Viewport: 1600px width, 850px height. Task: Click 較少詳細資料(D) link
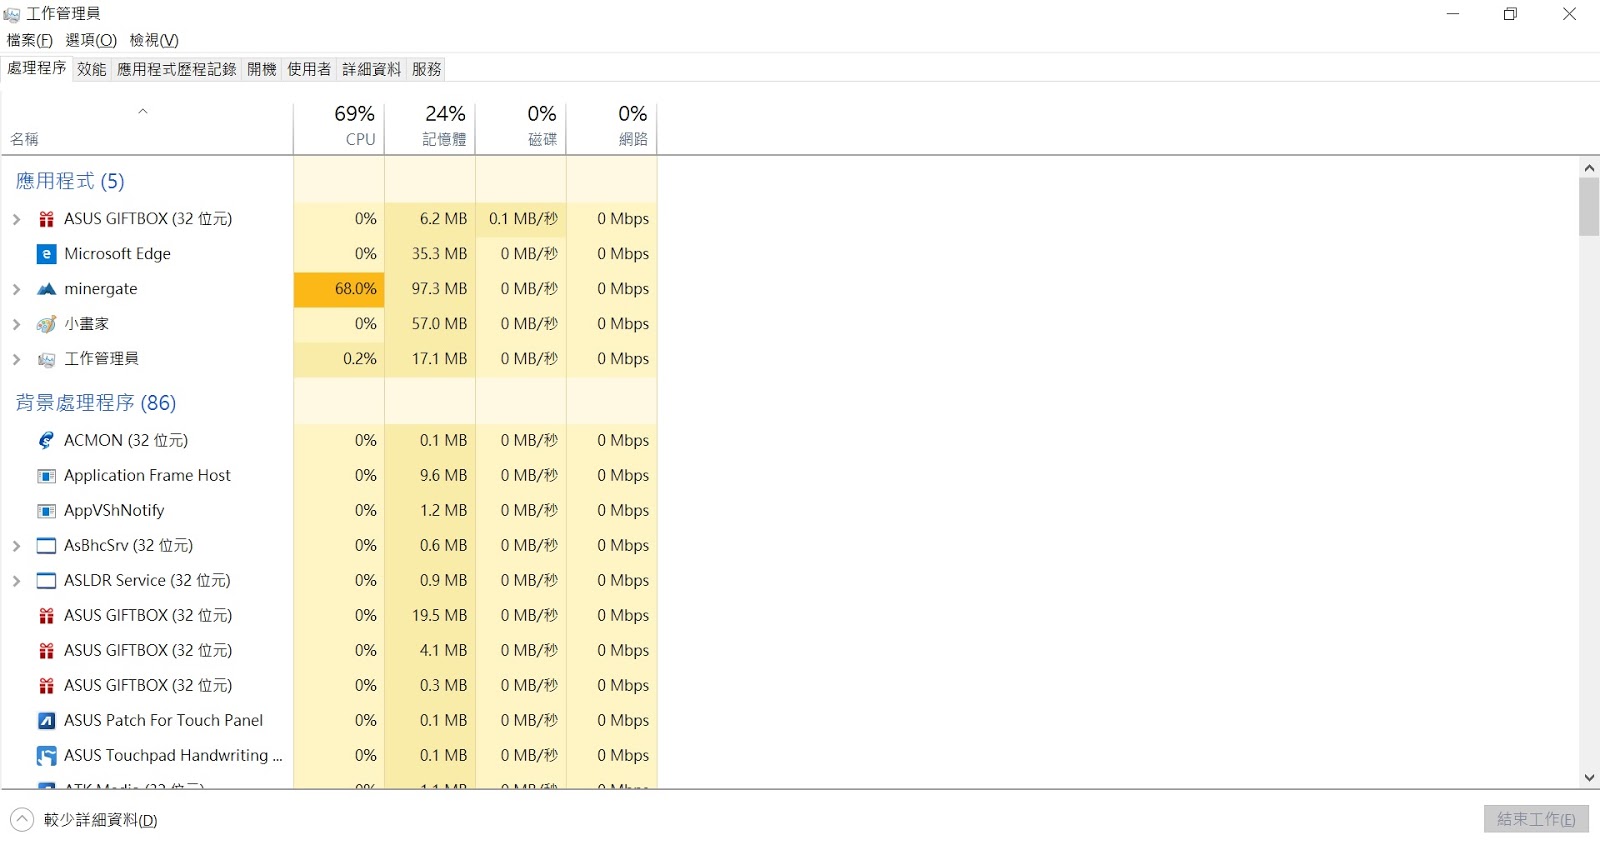pos(100,820)
